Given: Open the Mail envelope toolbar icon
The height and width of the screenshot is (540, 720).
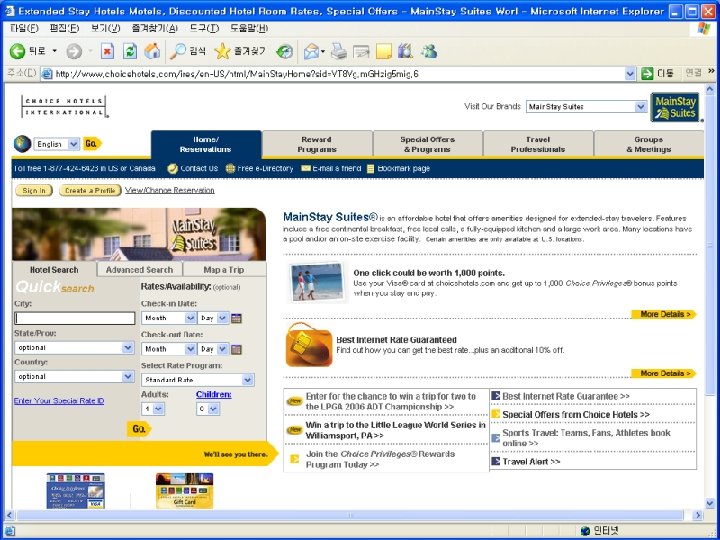Looking at the screenshot, I should (312, 51).
